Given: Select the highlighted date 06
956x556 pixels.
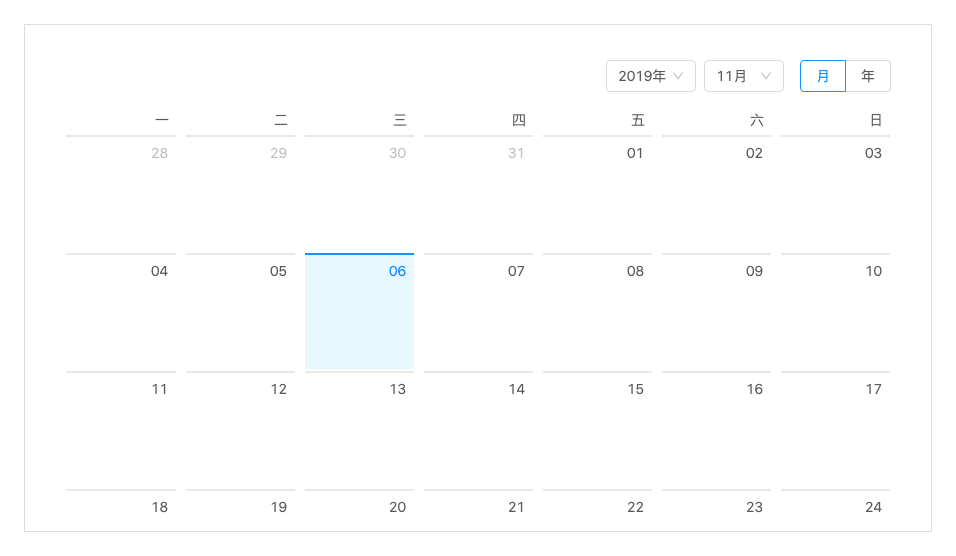Looking at the screenshot, I should pyautogui.click(x=359, y=311).
